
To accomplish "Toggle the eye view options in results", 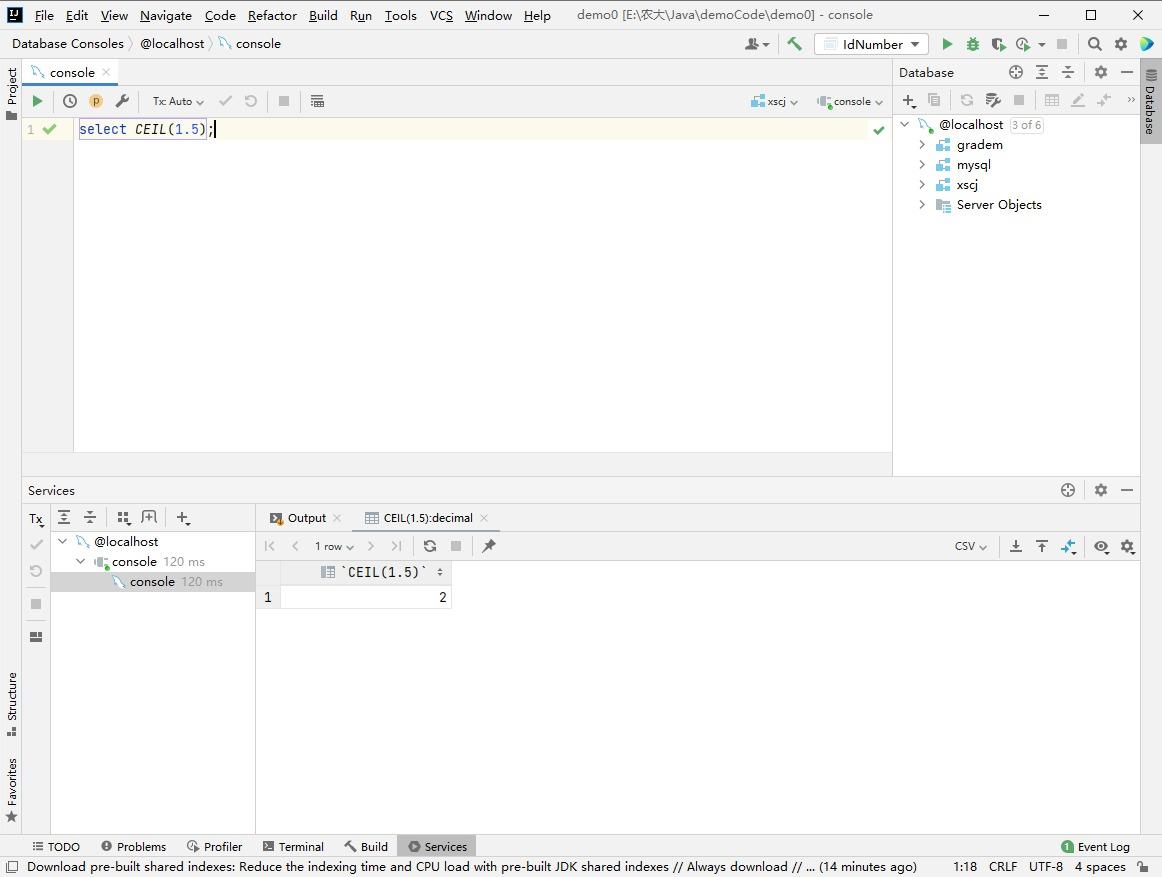I will coord(1101,546).
